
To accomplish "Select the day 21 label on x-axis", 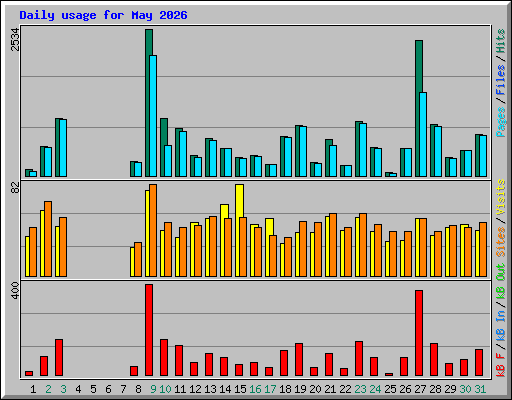I will coord(330,389).
